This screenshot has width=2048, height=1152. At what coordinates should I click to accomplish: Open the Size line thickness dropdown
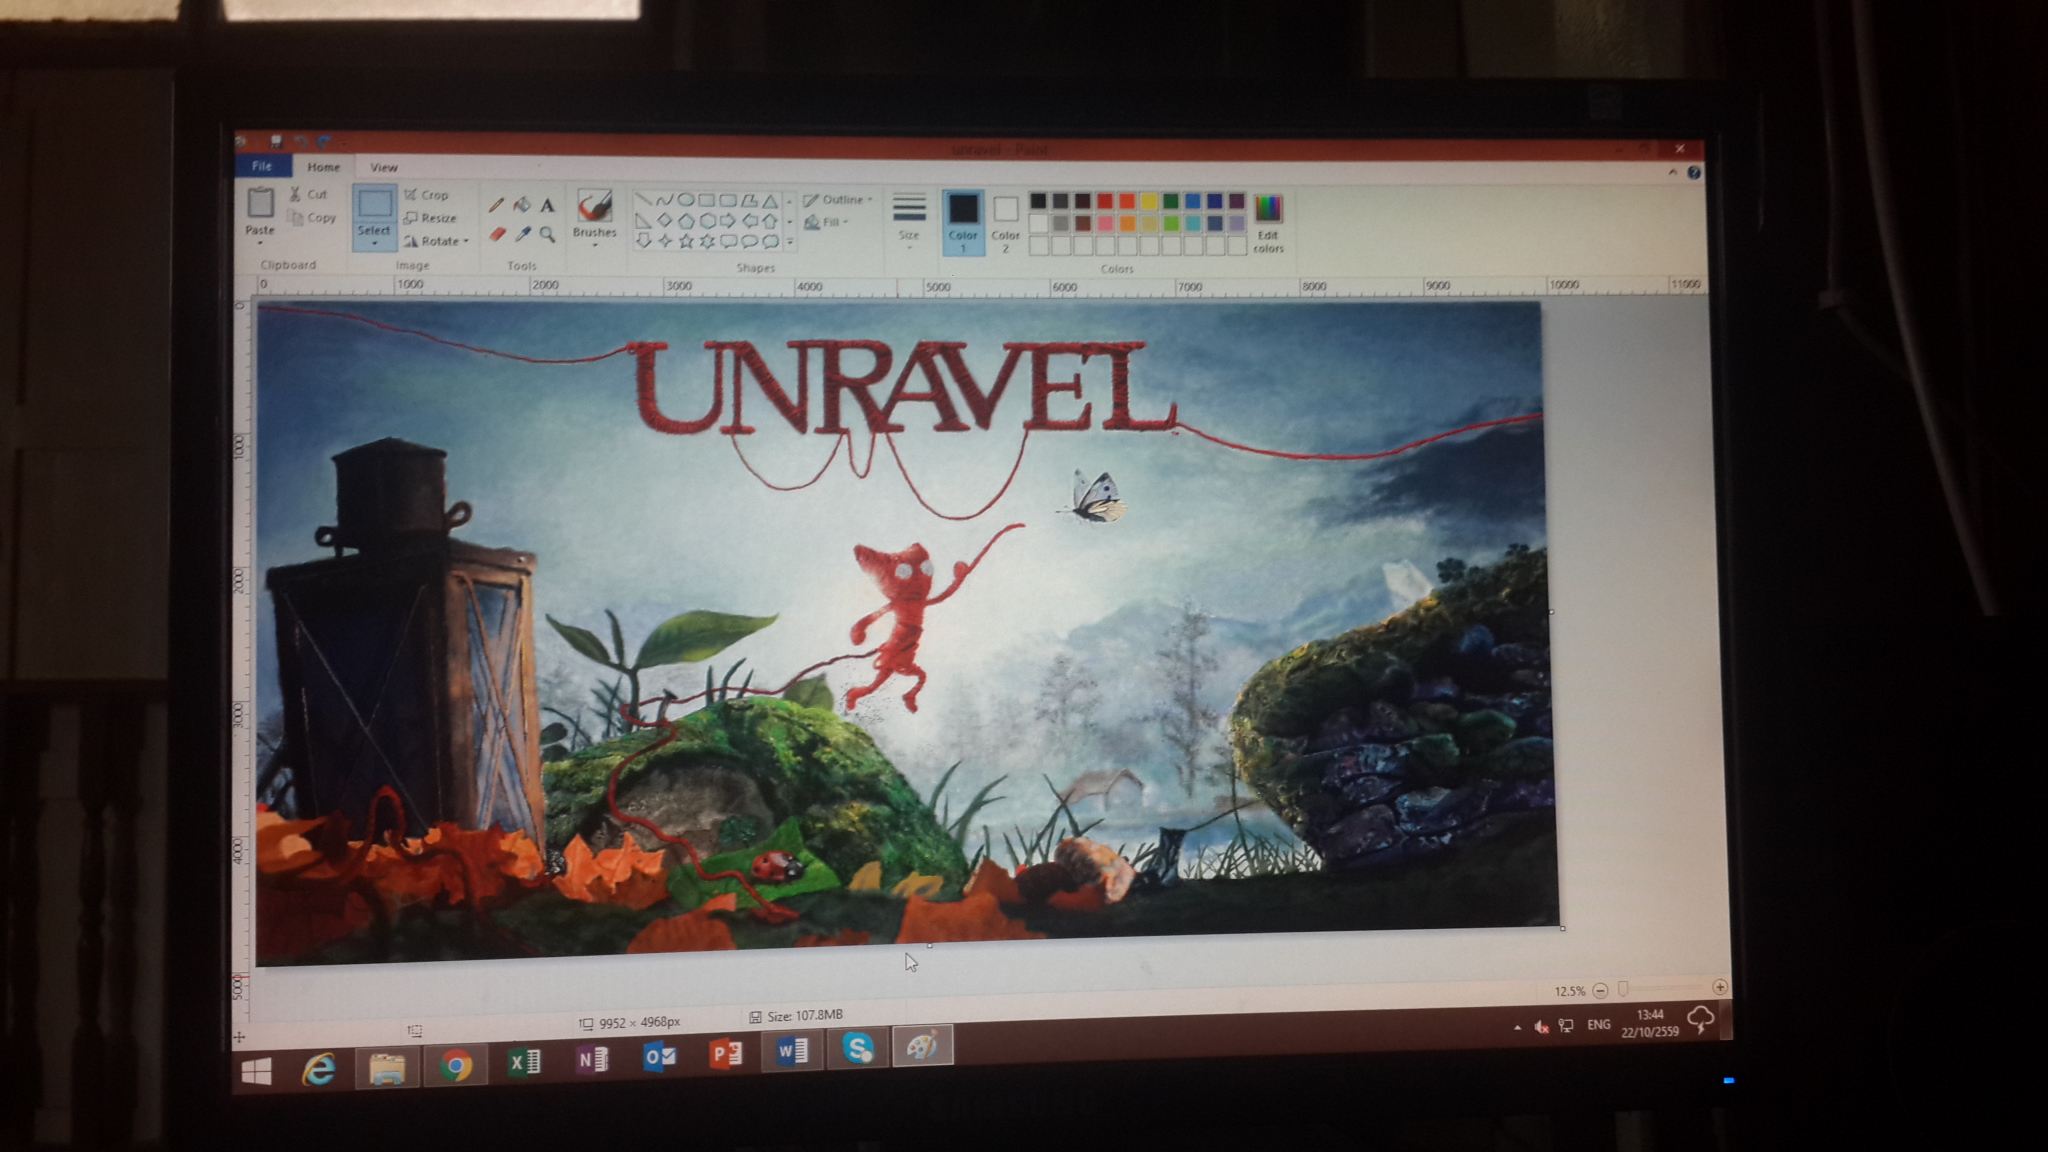click(909, 220)
